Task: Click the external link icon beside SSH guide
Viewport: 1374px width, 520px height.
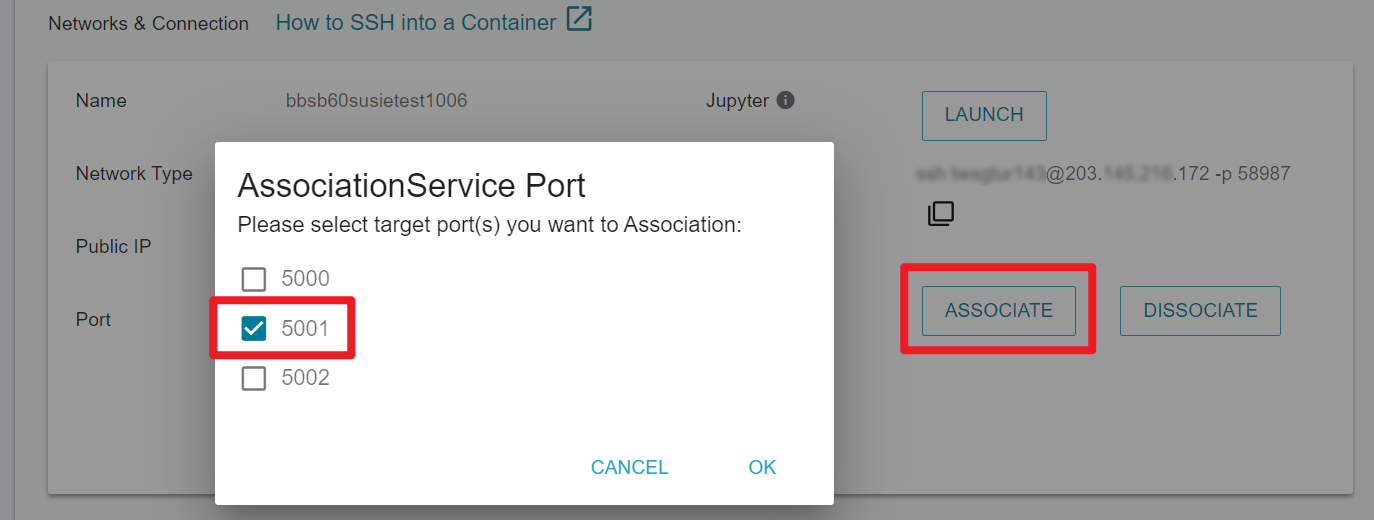Action: tap(579, 19)
